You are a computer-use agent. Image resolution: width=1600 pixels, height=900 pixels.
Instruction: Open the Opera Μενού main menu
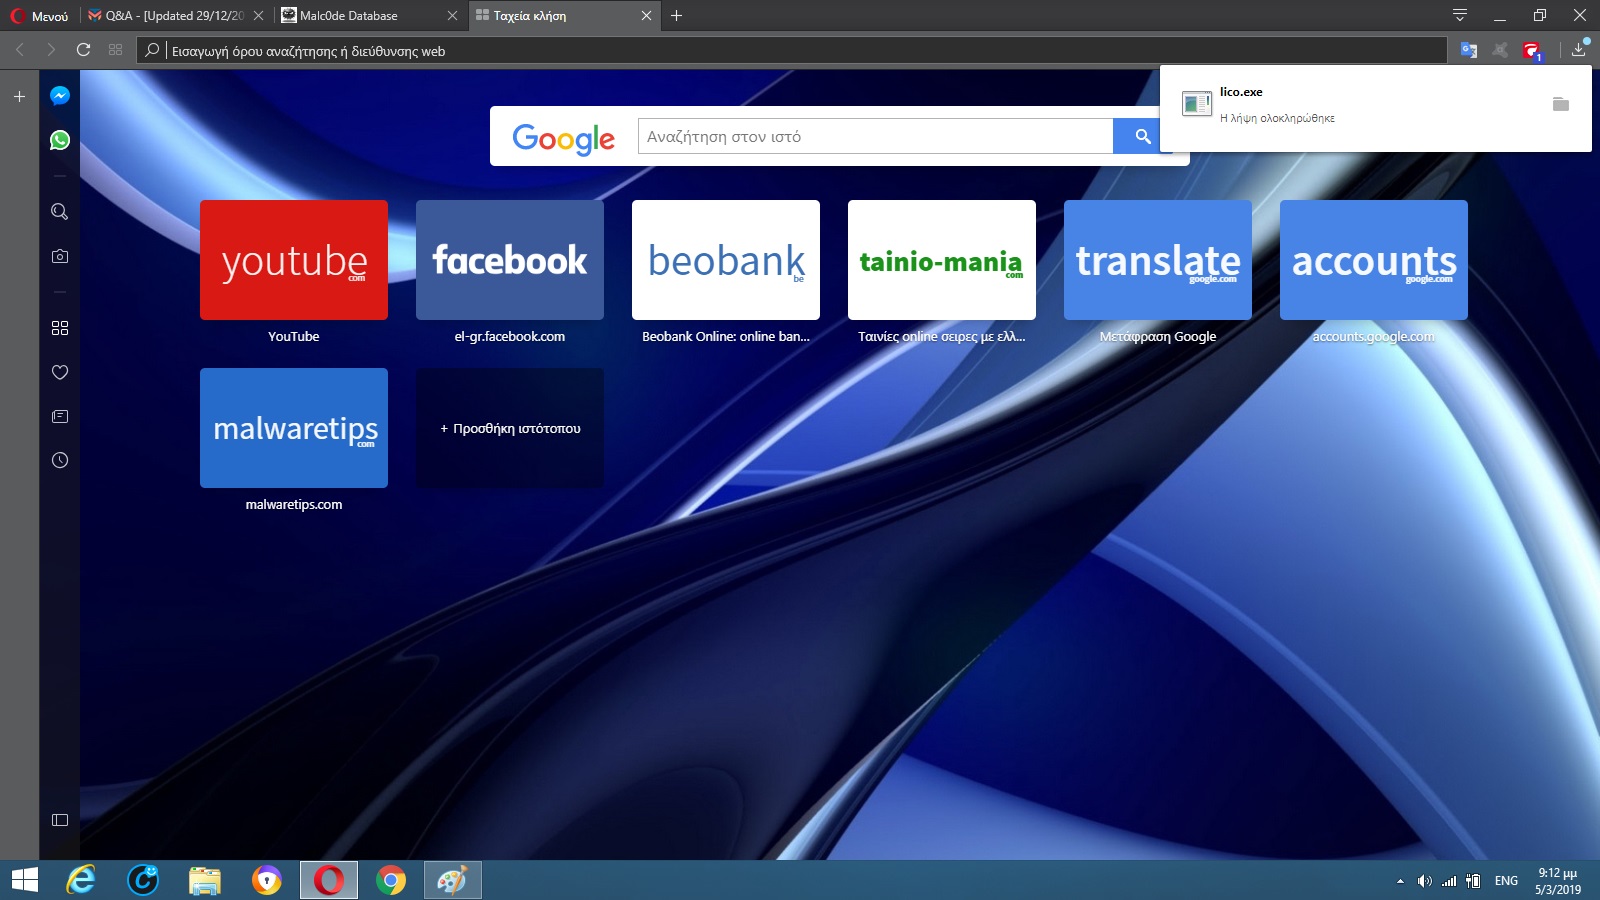(x=39, y=16)
